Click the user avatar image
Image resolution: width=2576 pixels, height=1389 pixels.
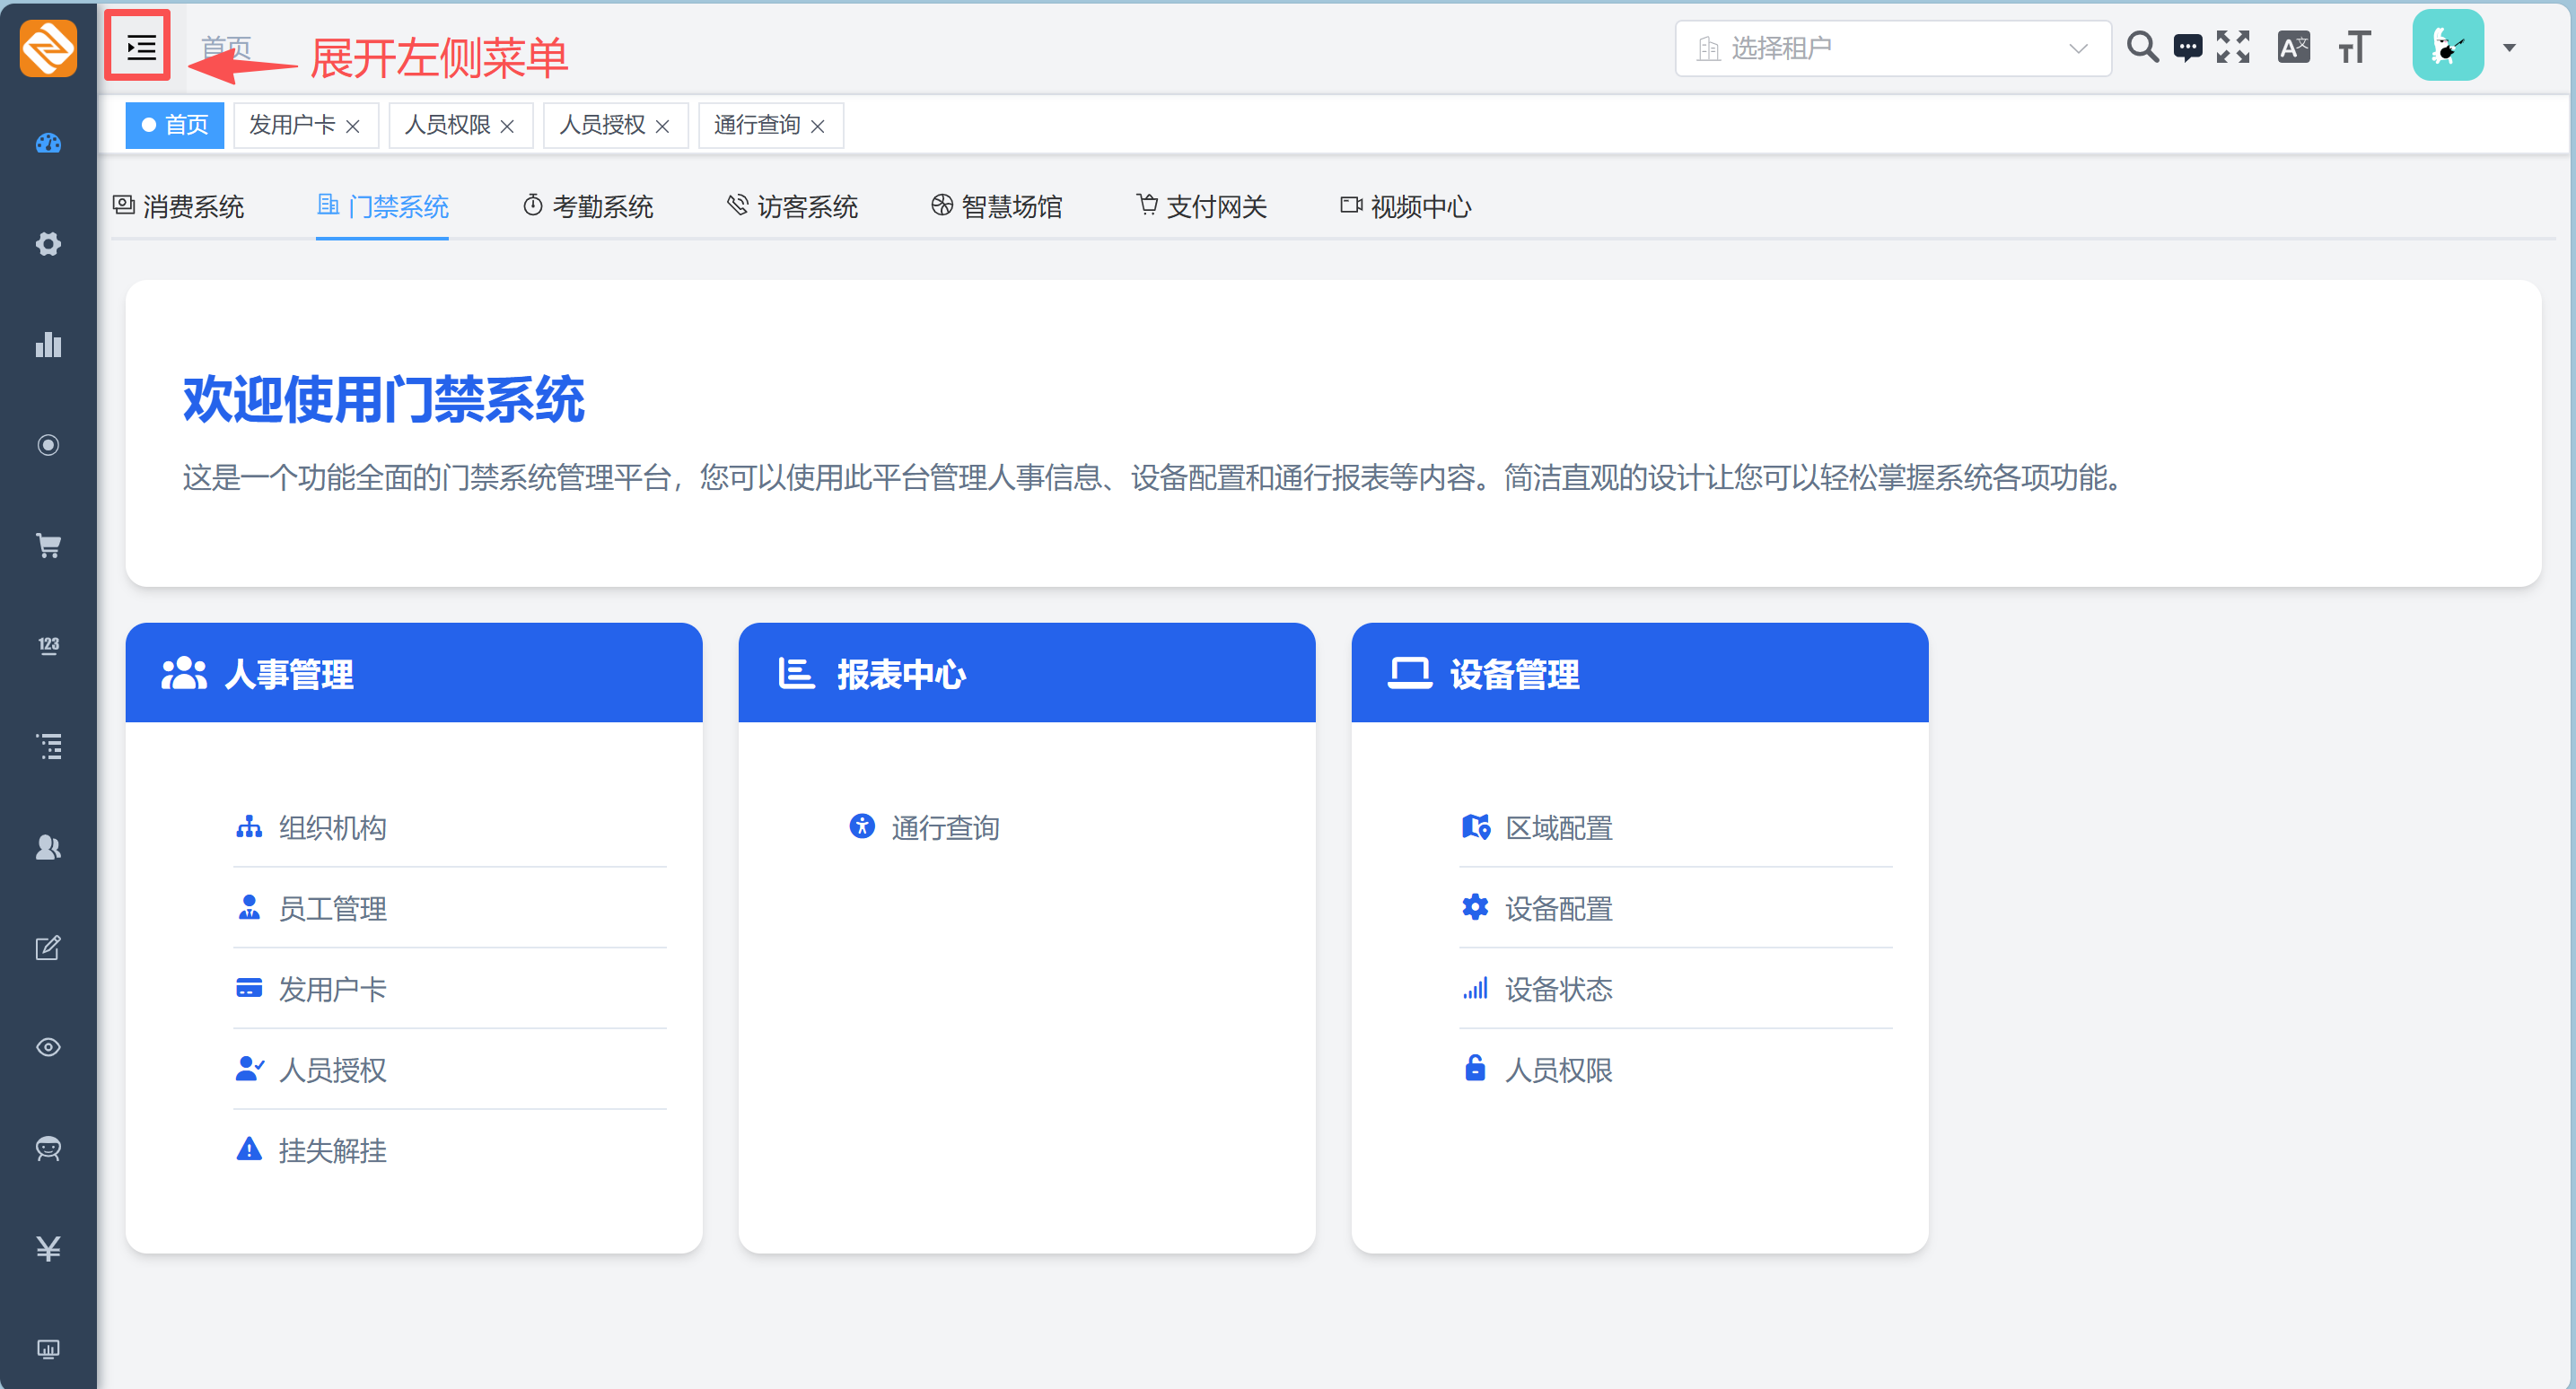pos(2447,45)
